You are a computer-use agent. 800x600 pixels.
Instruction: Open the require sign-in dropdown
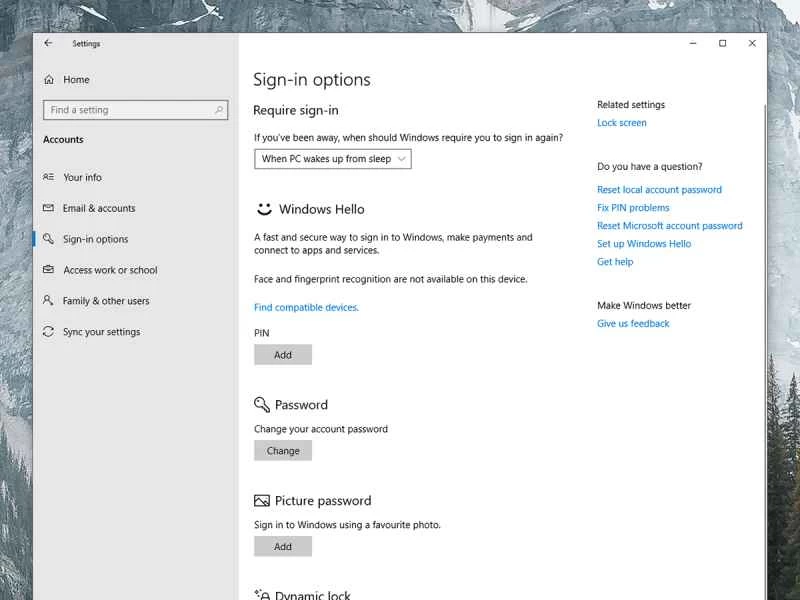[331, 158]
